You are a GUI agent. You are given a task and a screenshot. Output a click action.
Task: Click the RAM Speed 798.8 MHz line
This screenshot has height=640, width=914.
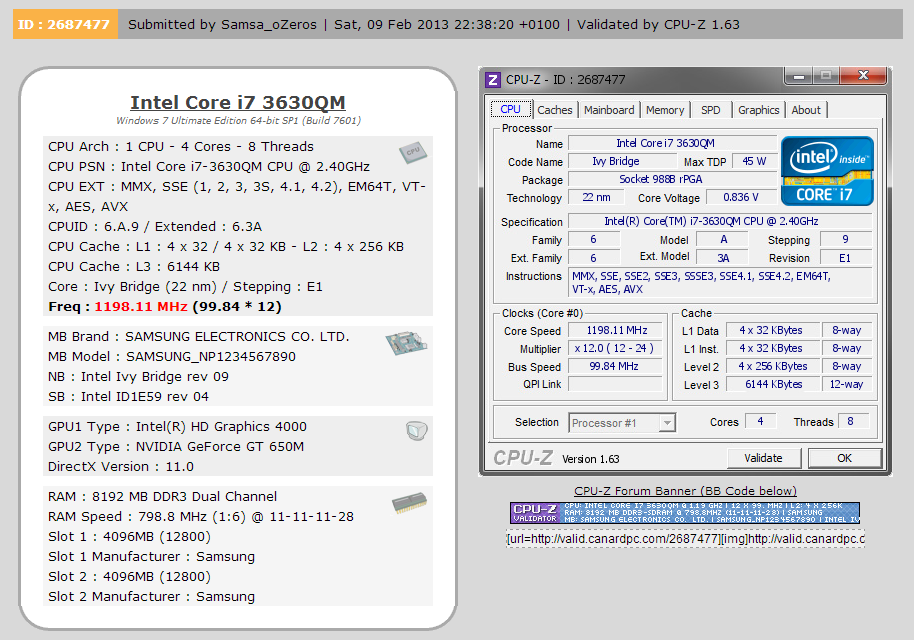point(201,517)
